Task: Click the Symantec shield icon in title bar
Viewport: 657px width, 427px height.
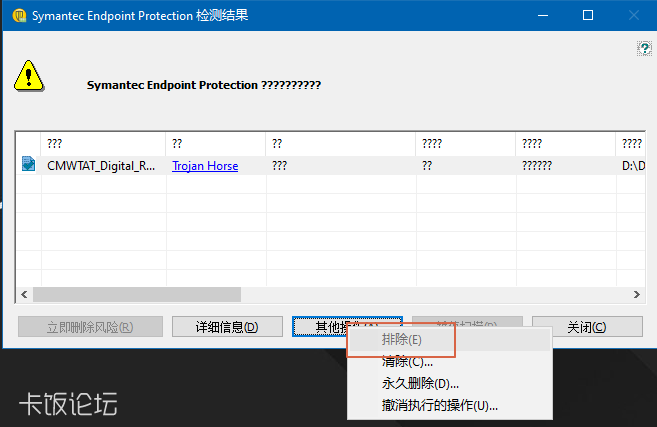Action: click(x=19, y=16)
